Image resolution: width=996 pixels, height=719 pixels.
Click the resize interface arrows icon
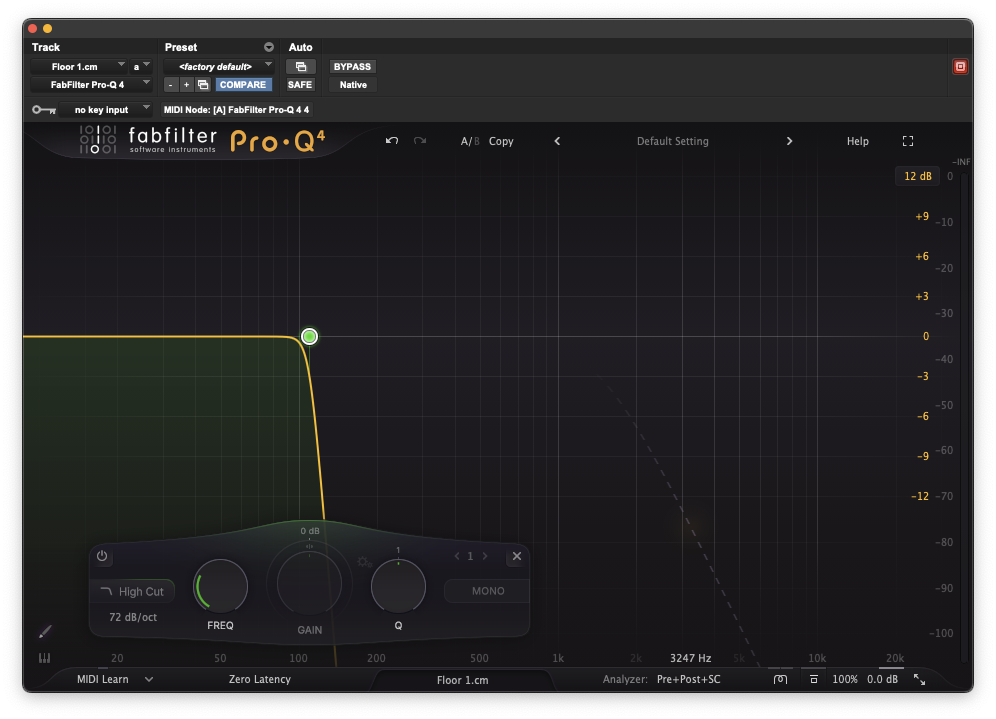919,679
